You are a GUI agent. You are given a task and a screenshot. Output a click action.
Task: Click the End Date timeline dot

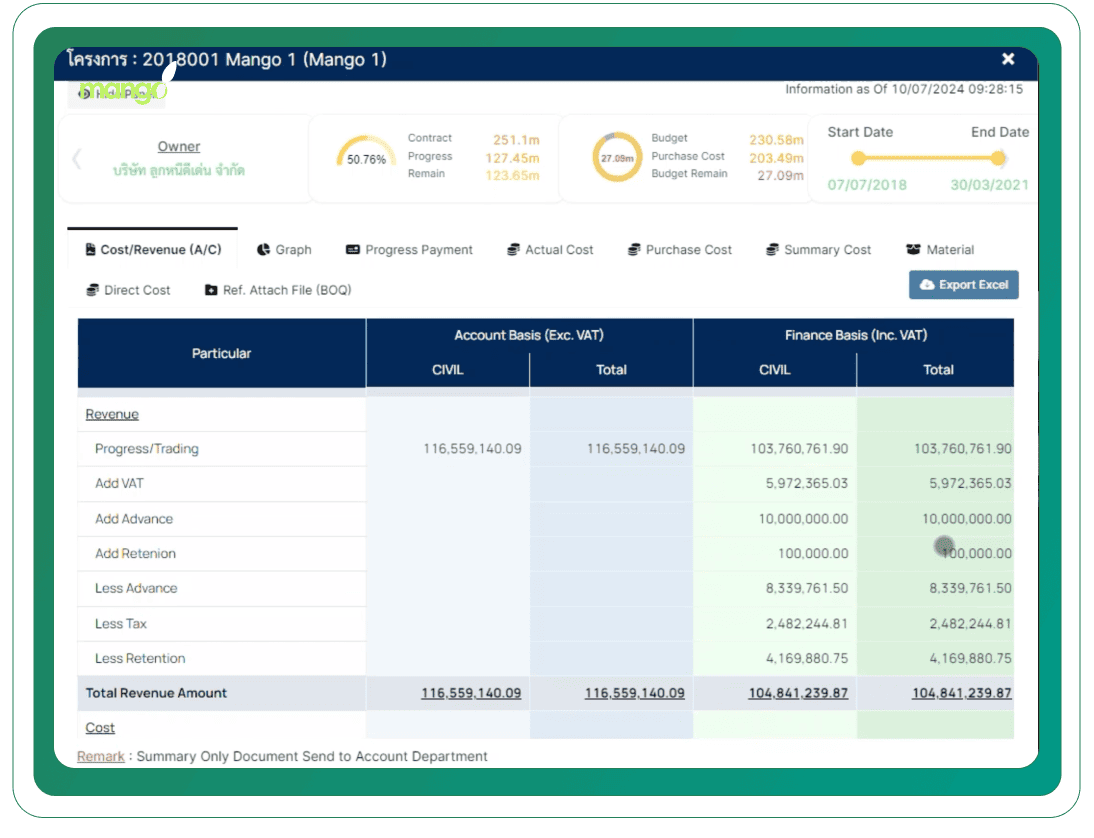click(998, 159)
